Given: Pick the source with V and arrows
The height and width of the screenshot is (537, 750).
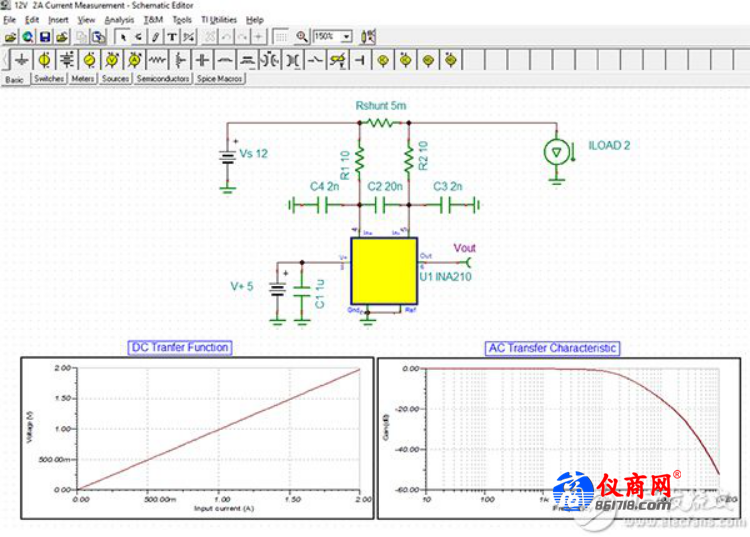Looking at the screenshot, I should (112, 60).
